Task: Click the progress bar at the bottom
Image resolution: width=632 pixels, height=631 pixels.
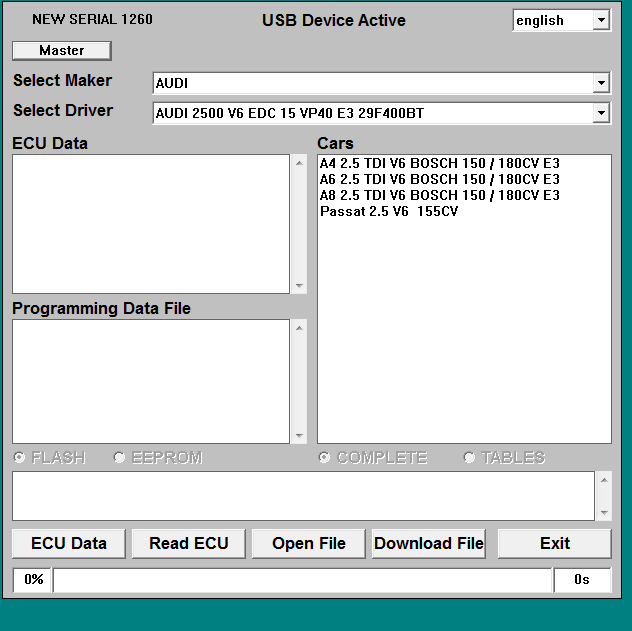Action: coord(302,580)
